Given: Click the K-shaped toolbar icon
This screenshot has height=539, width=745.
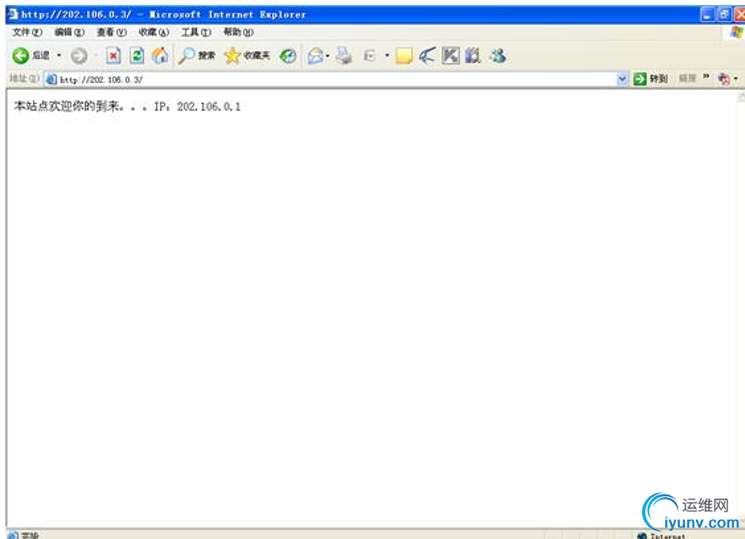Looking at the screenshot, I should (x=450, y=56).
